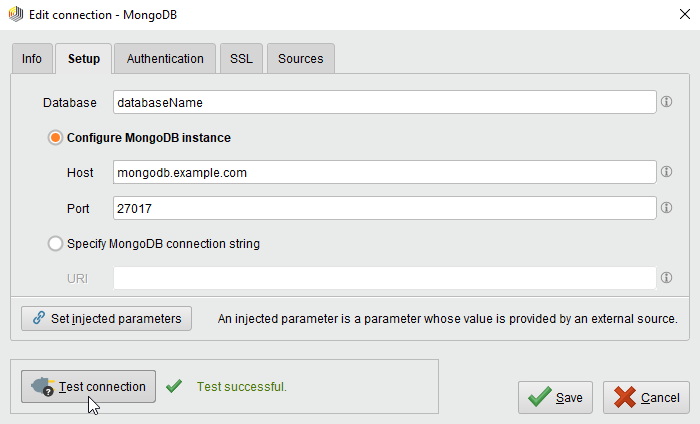The height and width of the screenshot is (424, 700).
Task: Select Specify MongoDB connection string option
Action: pyautogui.click(x=56, y=243)
